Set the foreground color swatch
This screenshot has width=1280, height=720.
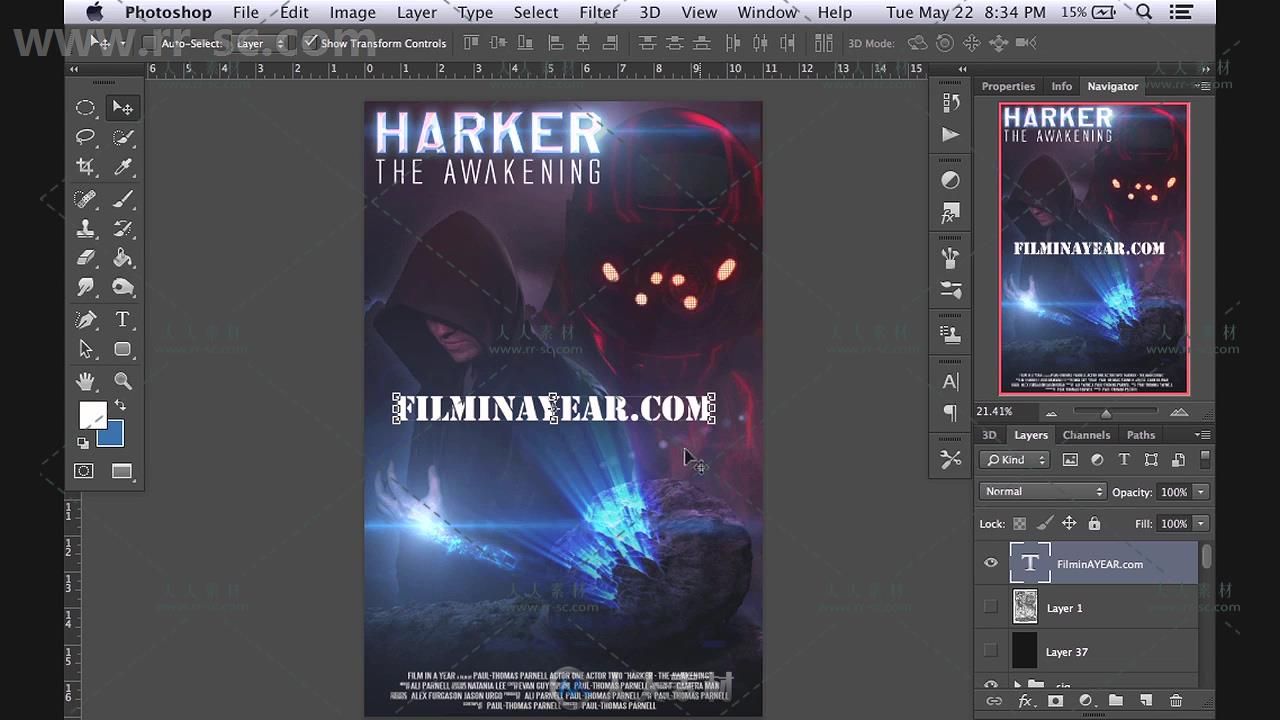point(92,415)
